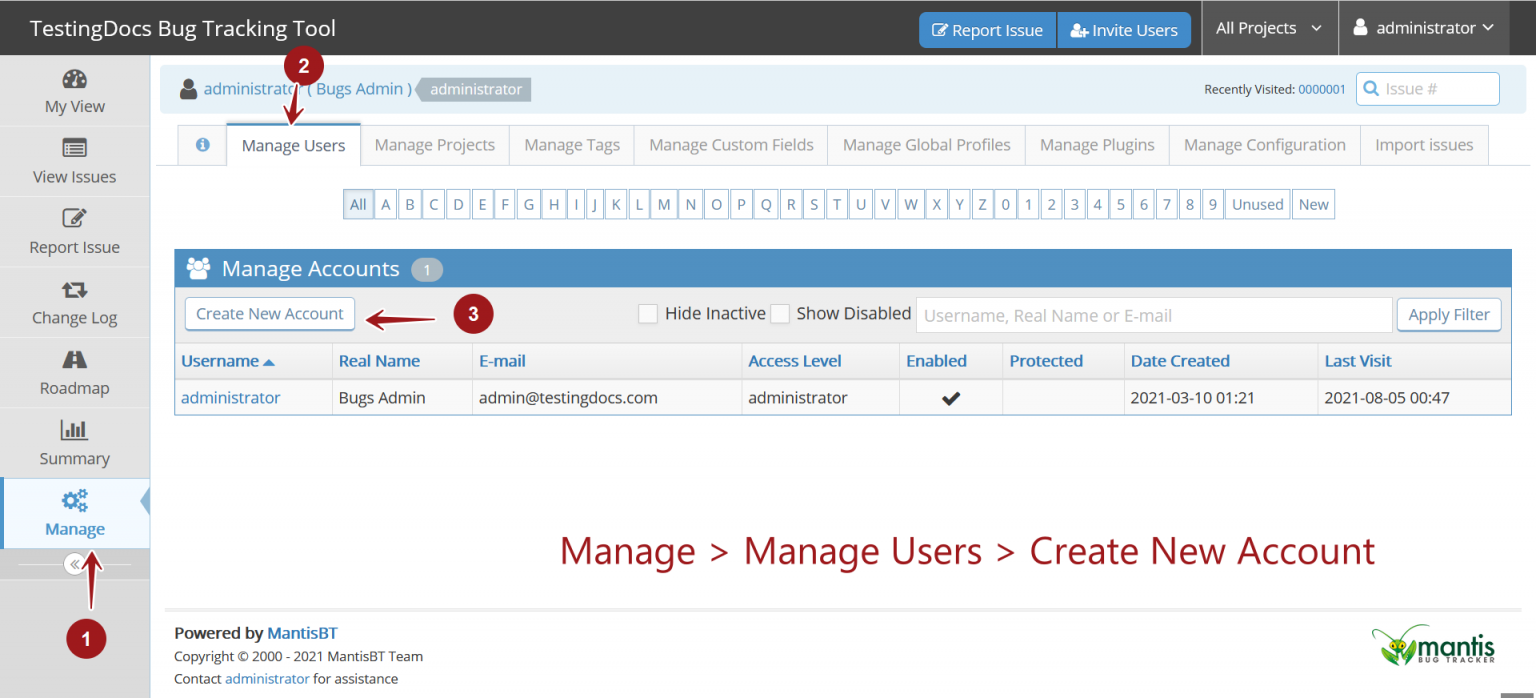Sort accounts by the Username column header

click(x=220, y=361)
